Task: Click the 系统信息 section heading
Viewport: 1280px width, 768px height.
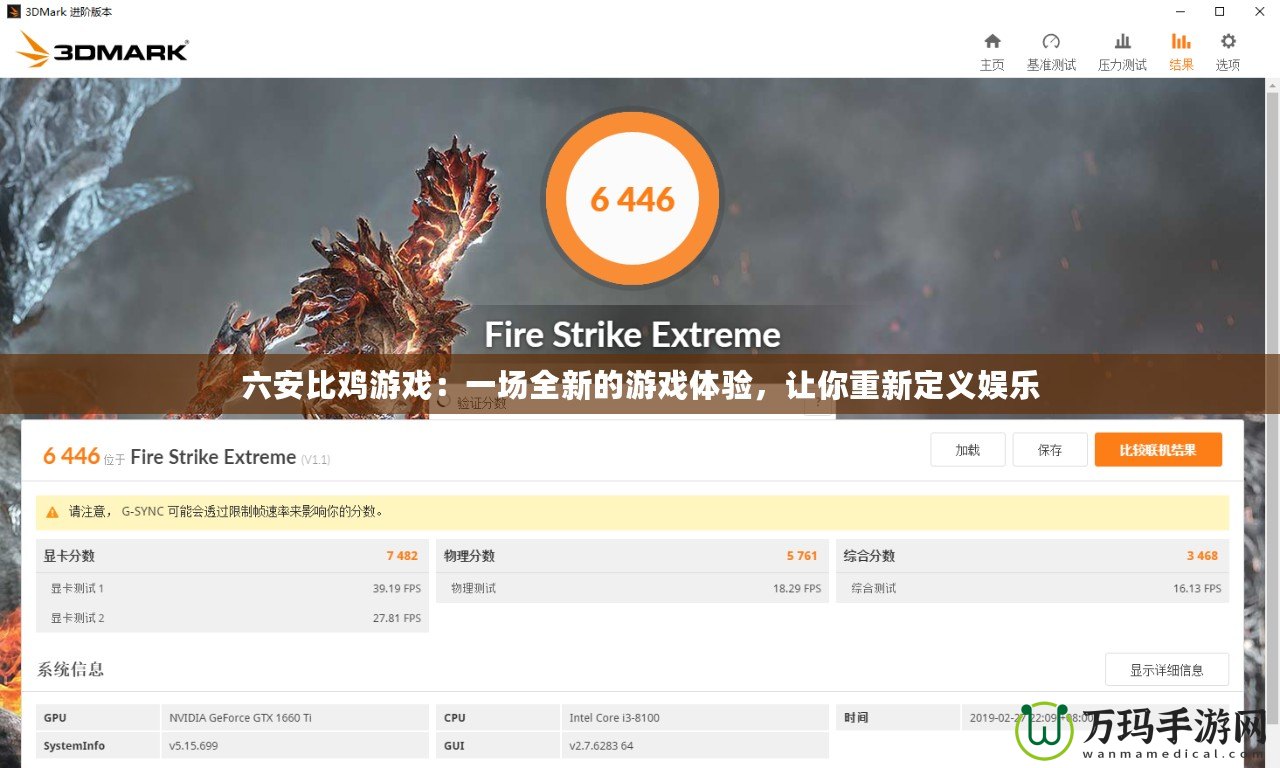Action: 71,669
